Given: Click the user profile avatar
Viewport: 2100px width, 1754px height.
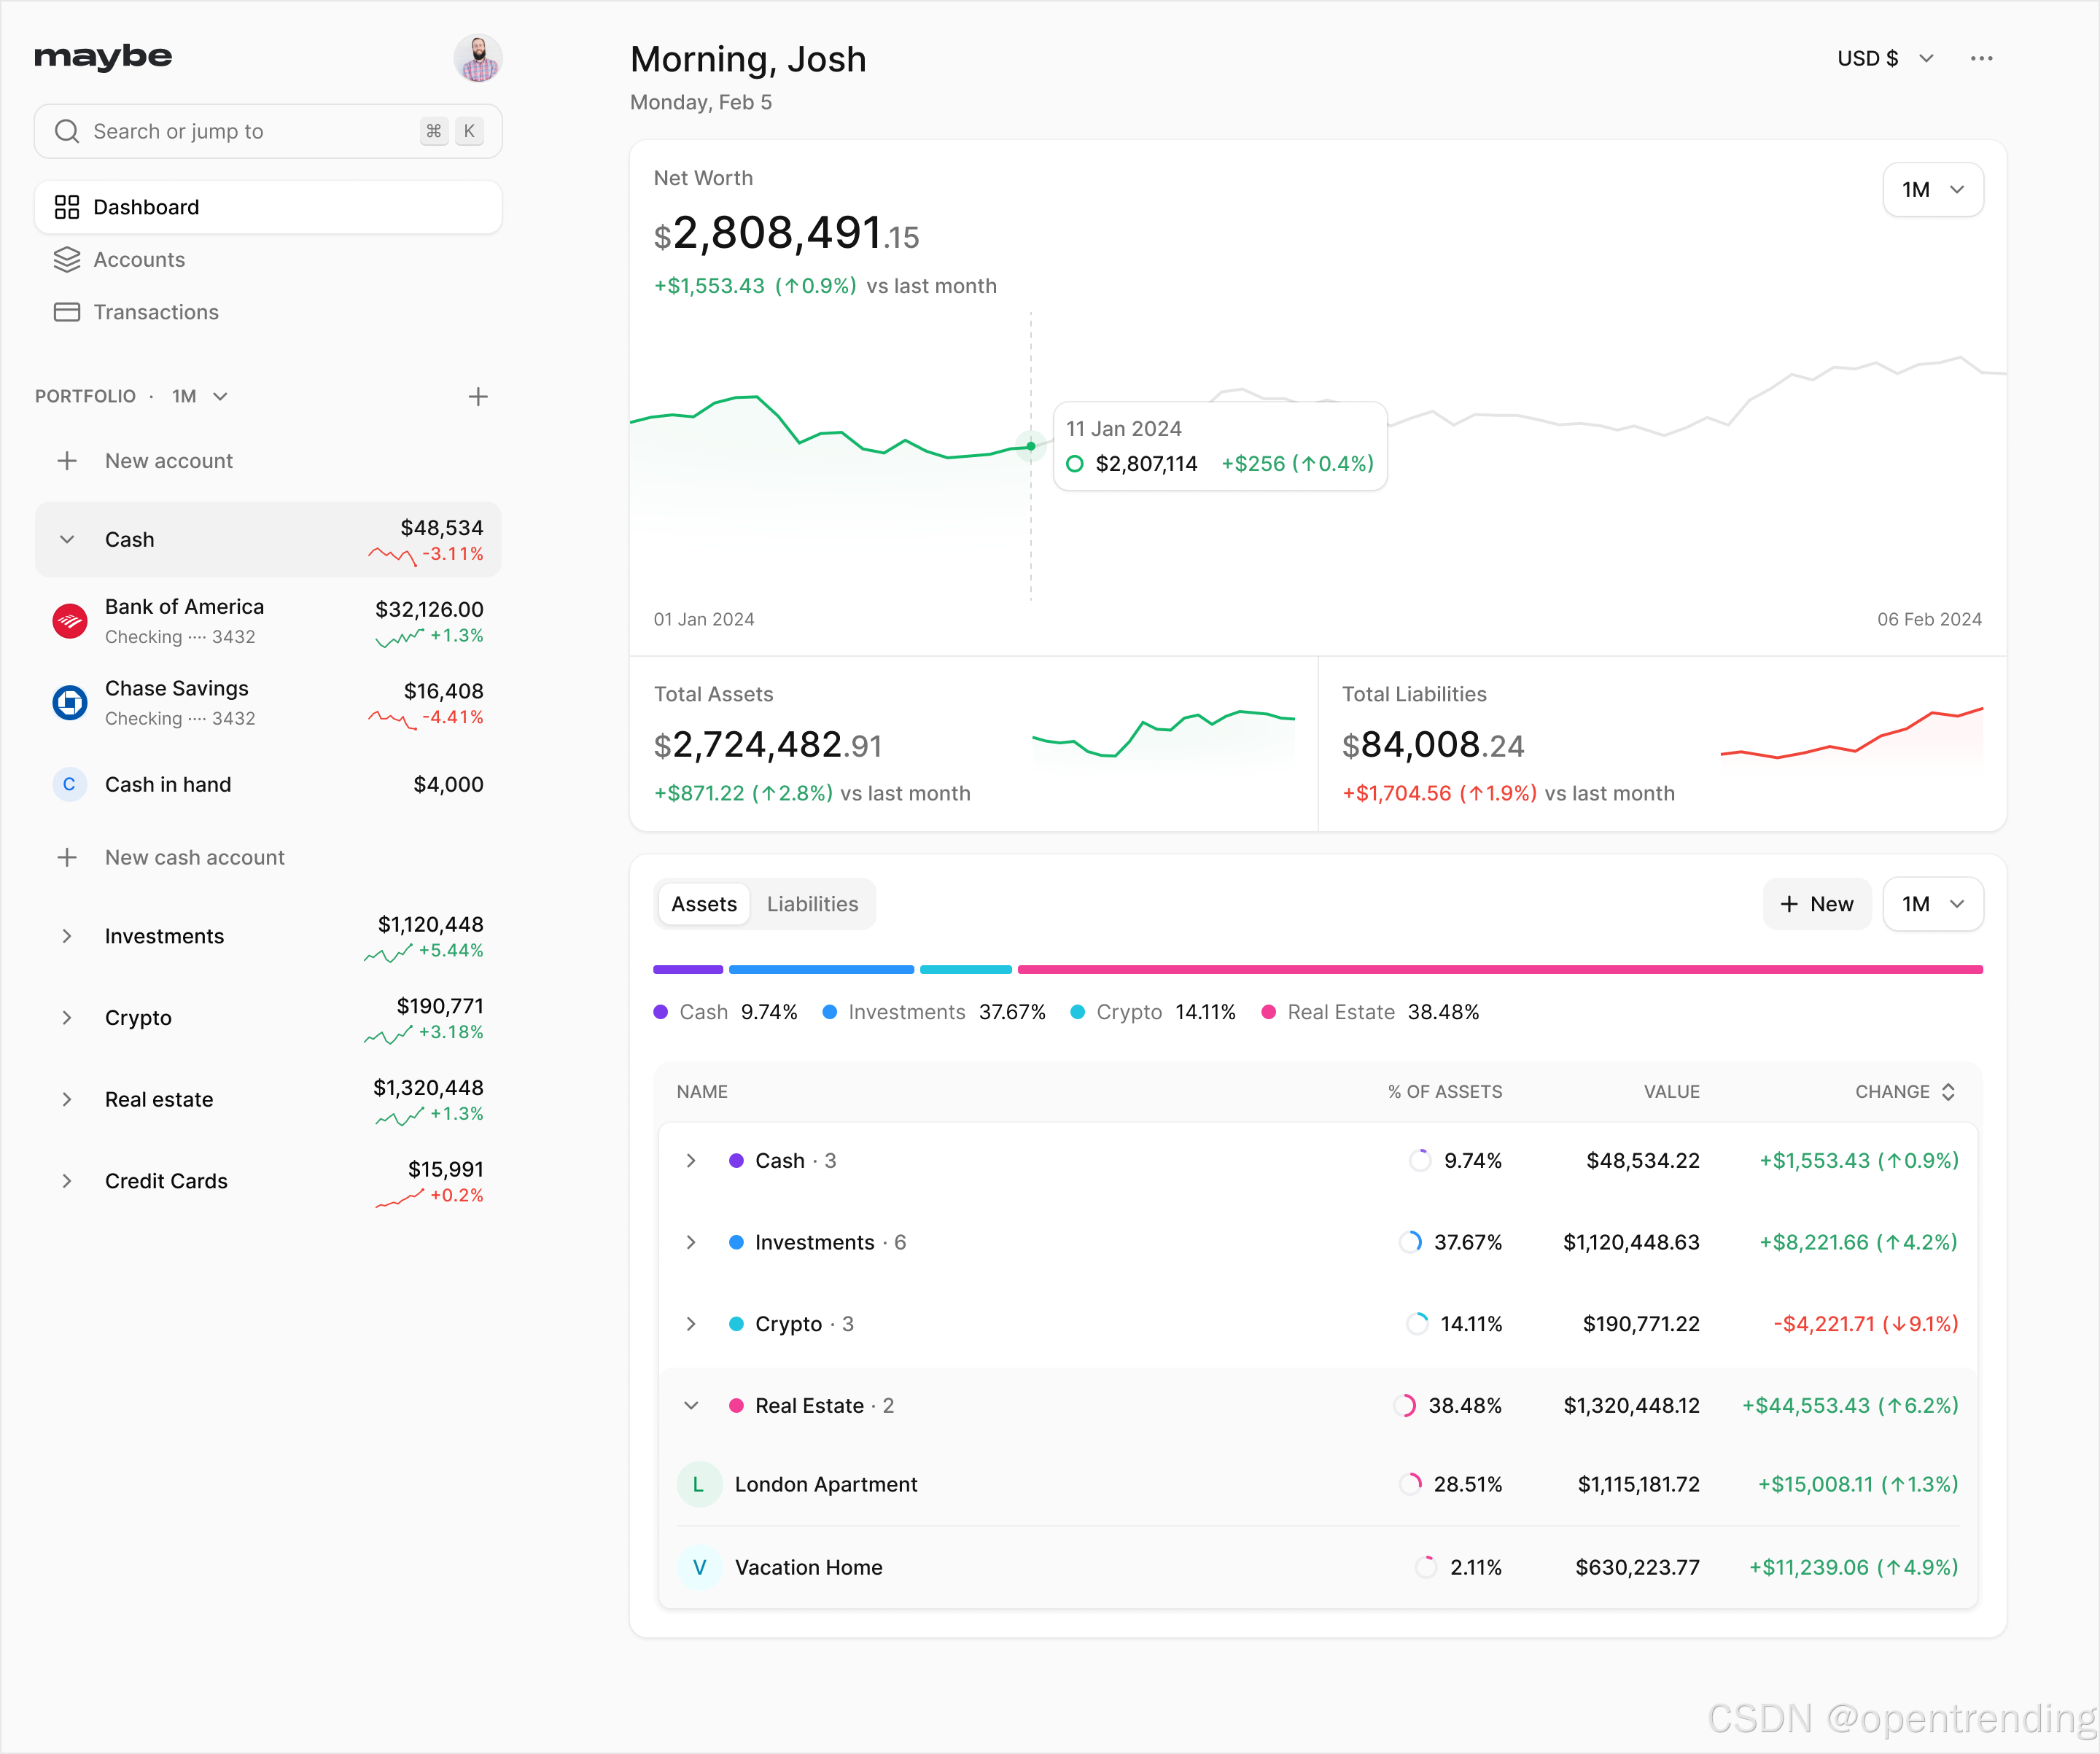Looking at the screenshot, I should pyautogui.click(x=477, y=58).
